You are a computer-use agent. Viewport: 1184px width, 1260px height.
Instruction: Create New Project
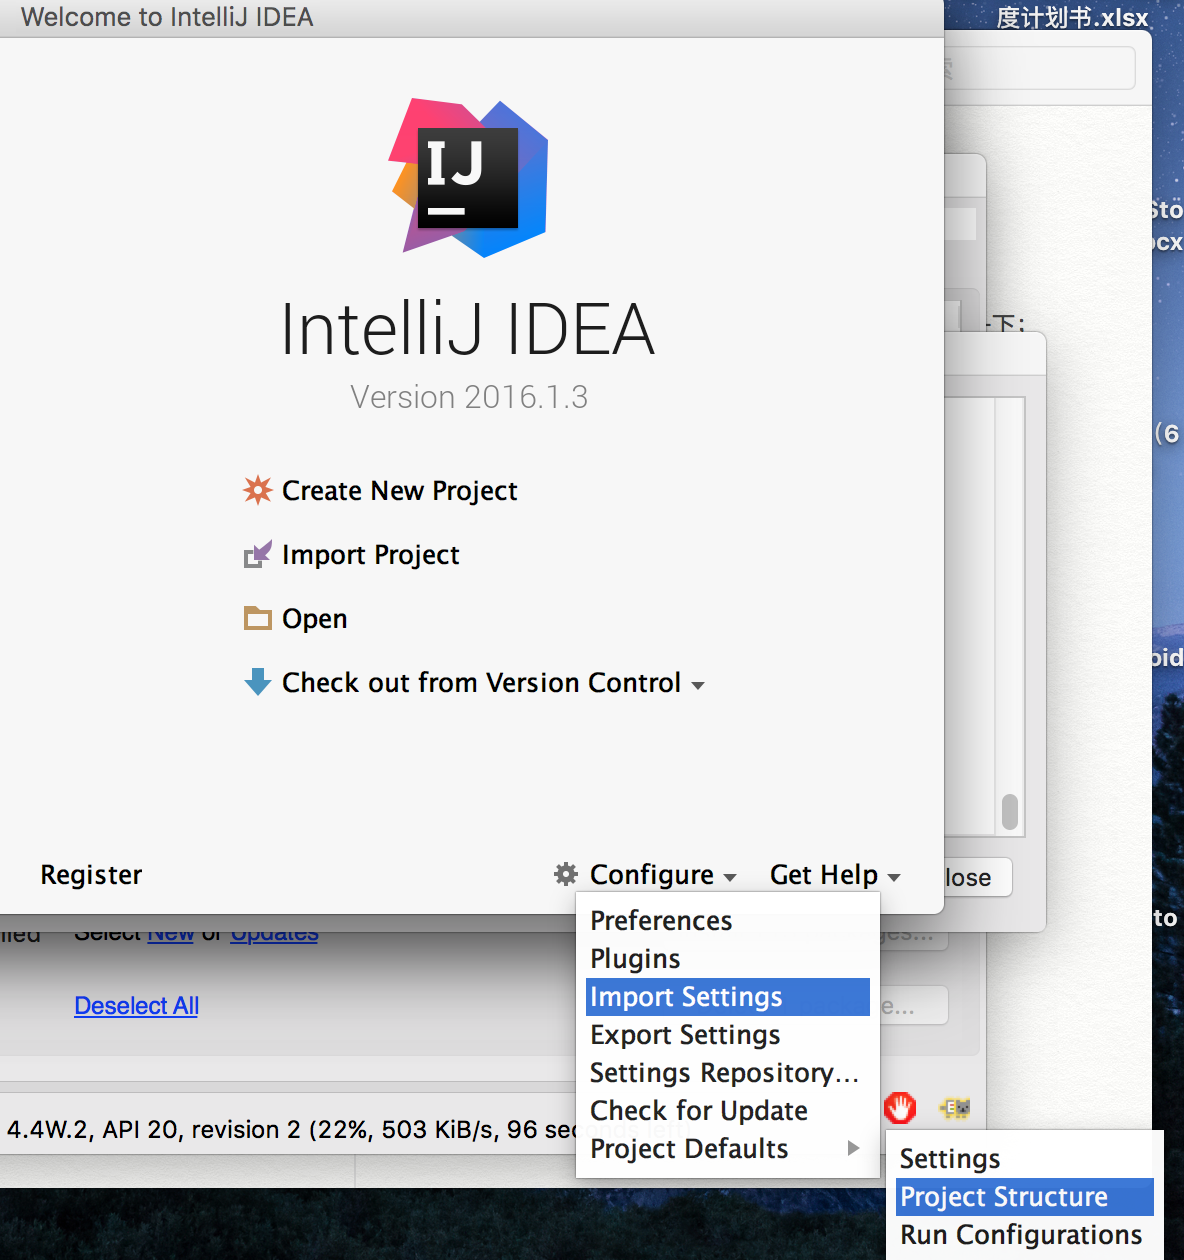tap(399, 491)
